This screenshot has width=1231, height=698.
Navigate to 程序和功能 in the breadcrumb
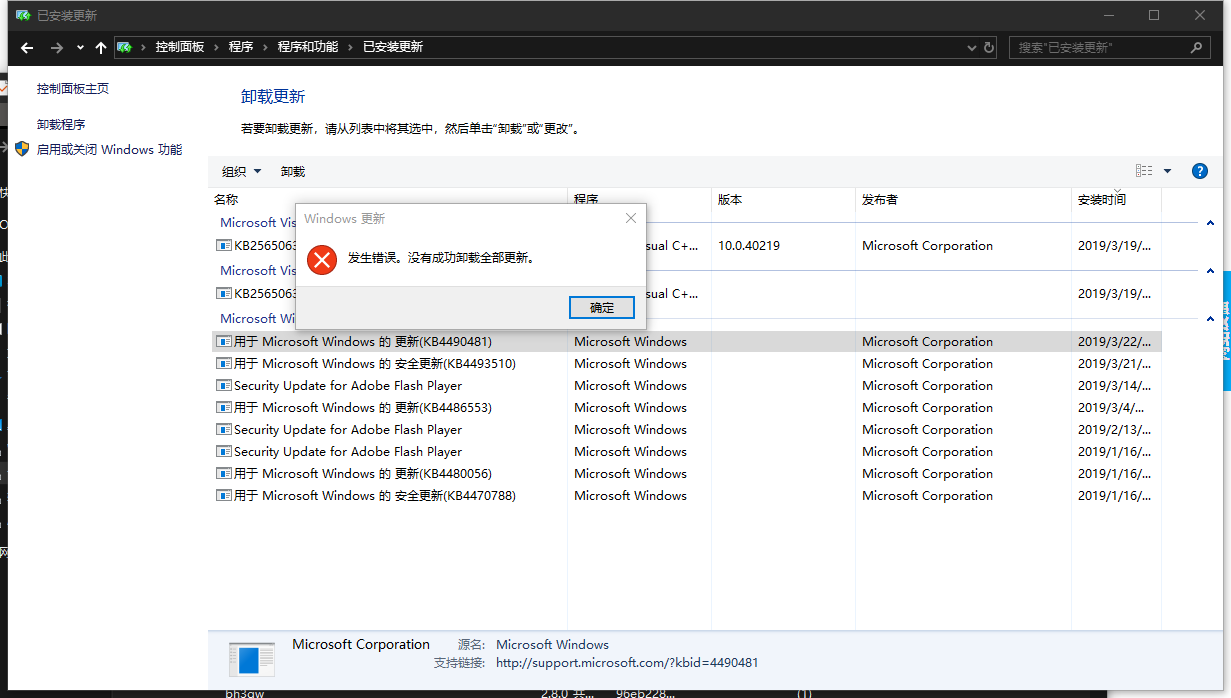point(308,47)
